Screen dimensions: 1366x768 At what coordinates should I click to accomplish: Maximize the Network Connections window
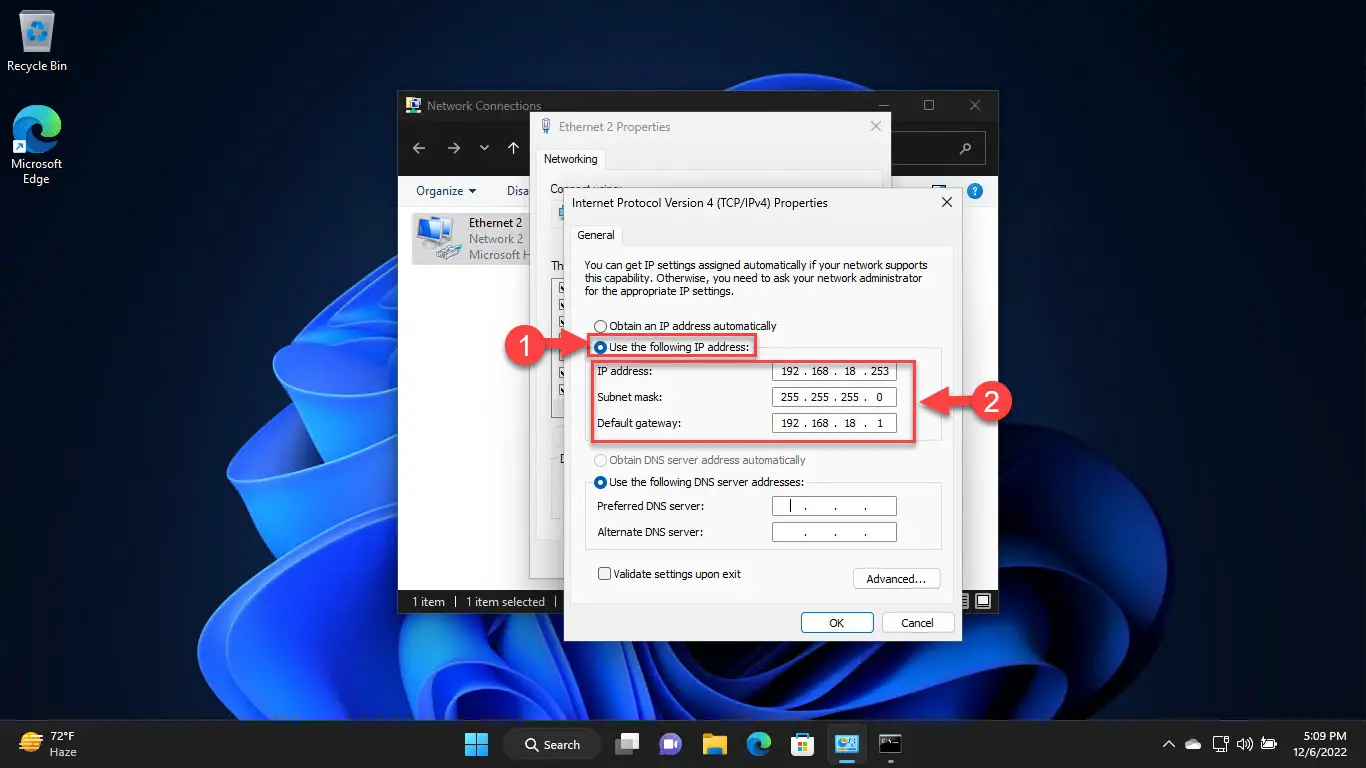click(929, 105)
